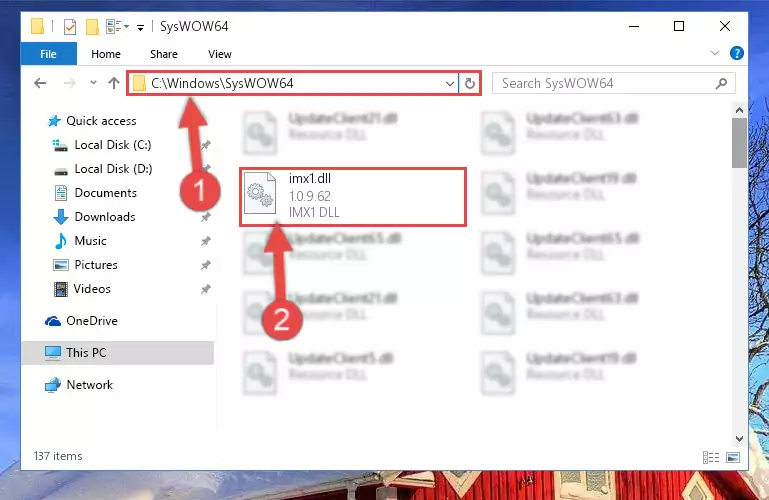Click the vertical scrollbar down arrow
Screen dimensions: 769x500
point(739,439)
